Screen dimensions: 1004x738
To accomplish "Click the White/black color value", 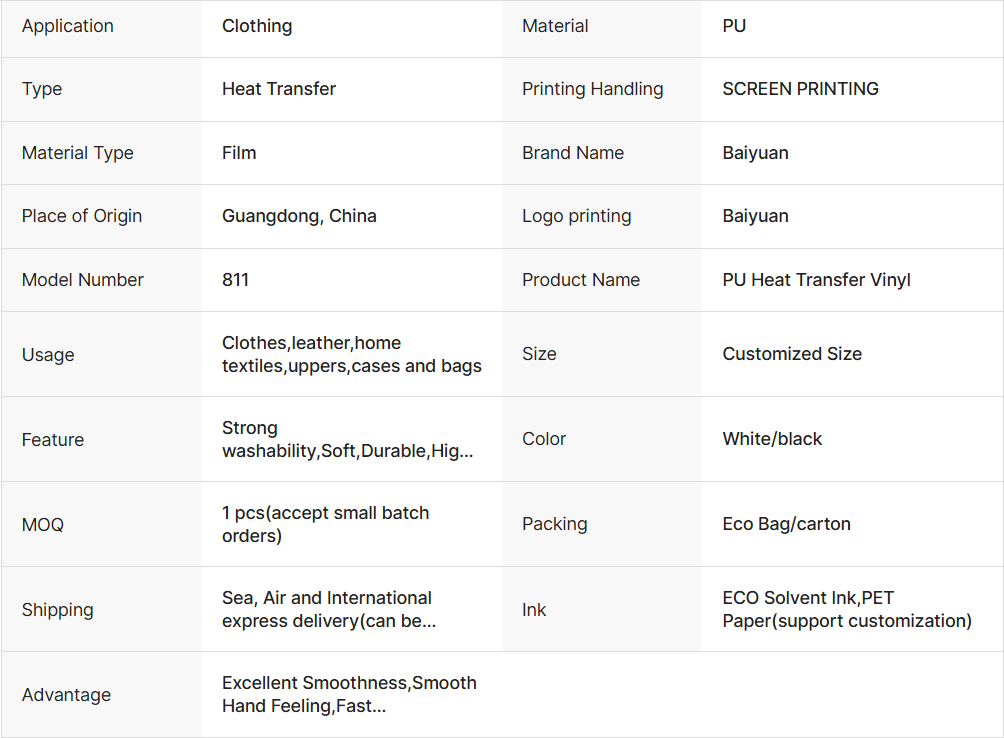I will (x=772, y=439).
